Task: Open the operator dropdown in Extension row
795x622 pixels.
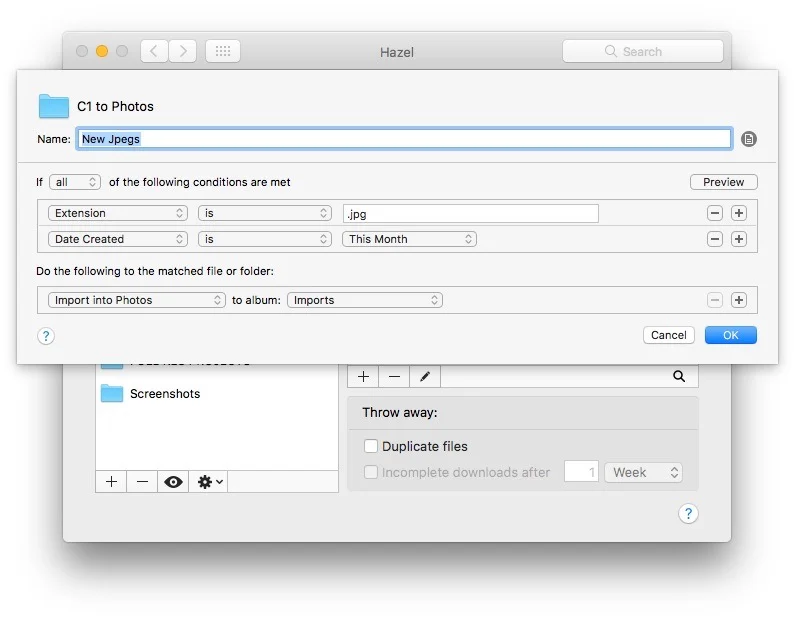Action: [x=265, y=213]
